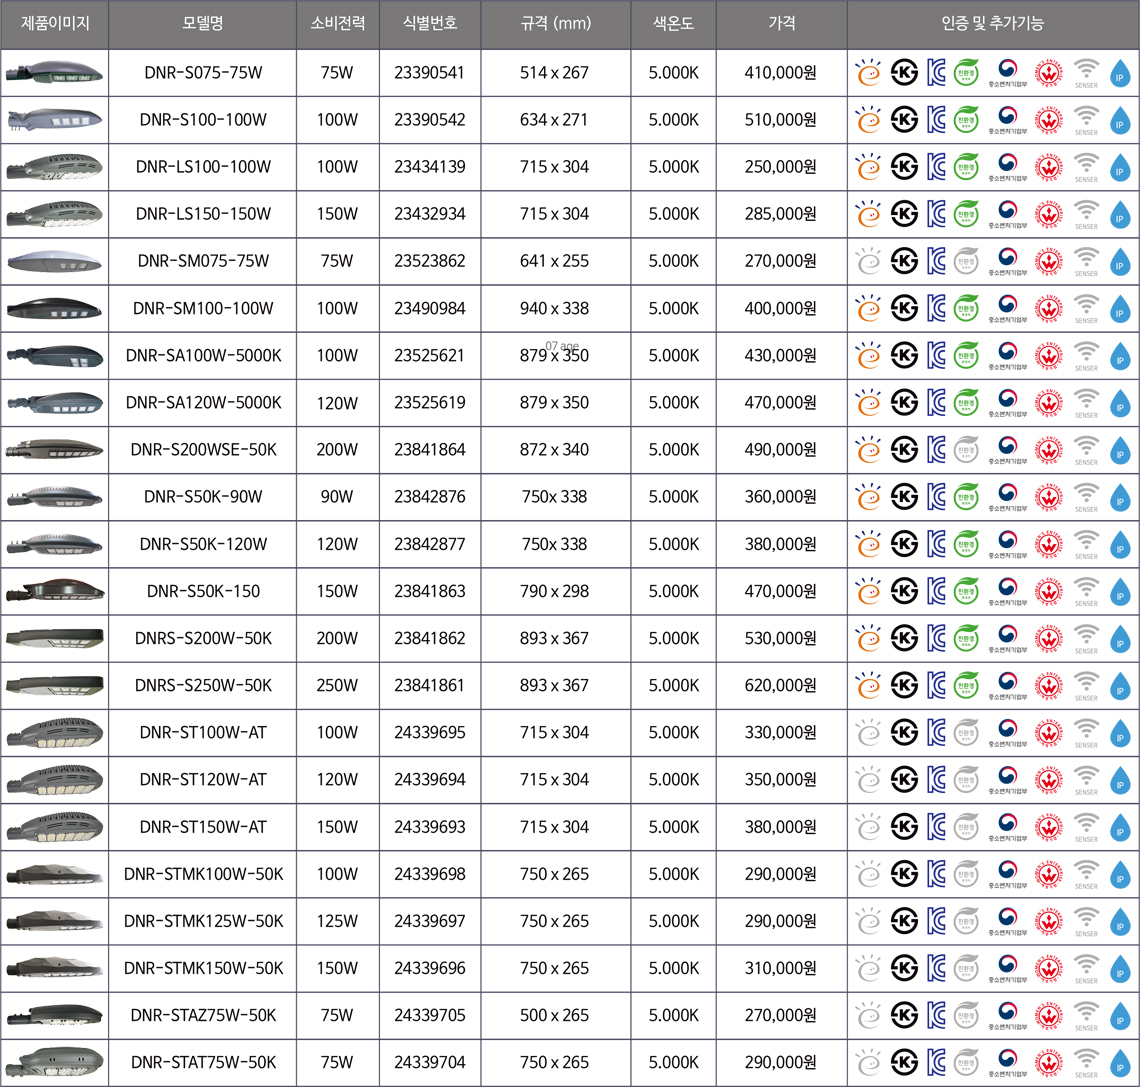Click the red women's enterprise seal in DNR-S50K-150 row
Screen dimensions: 1140x1087
(1048, 592)
